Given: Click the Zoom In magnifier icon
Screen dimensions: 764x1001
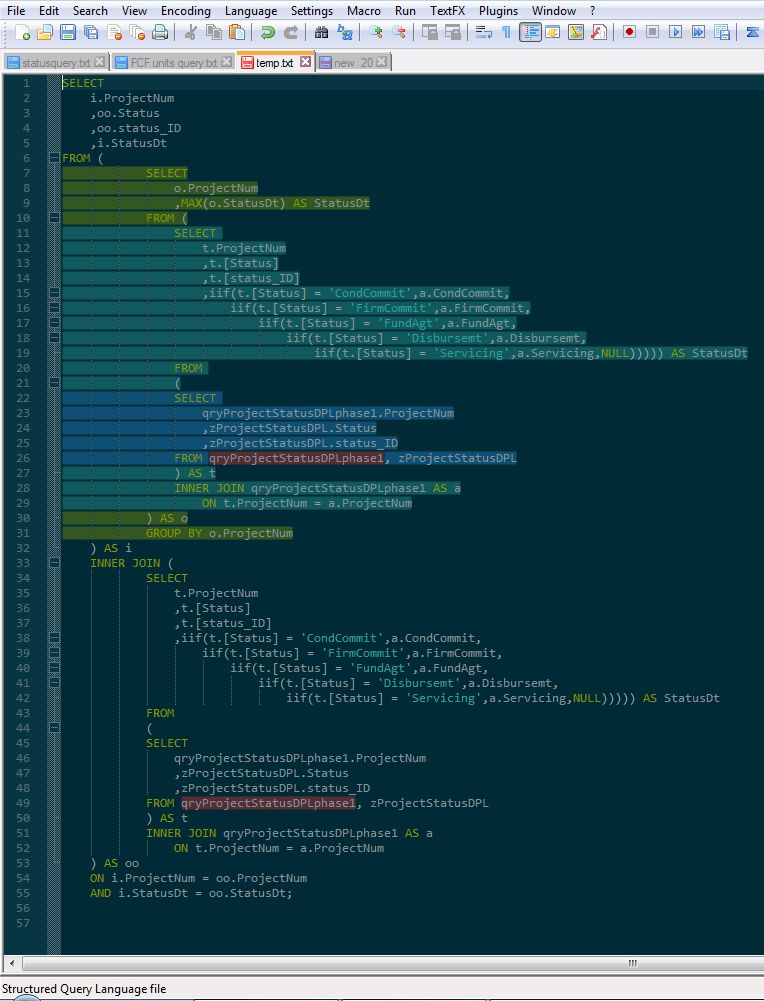Looking at the screenshot, I should [376, 32].
